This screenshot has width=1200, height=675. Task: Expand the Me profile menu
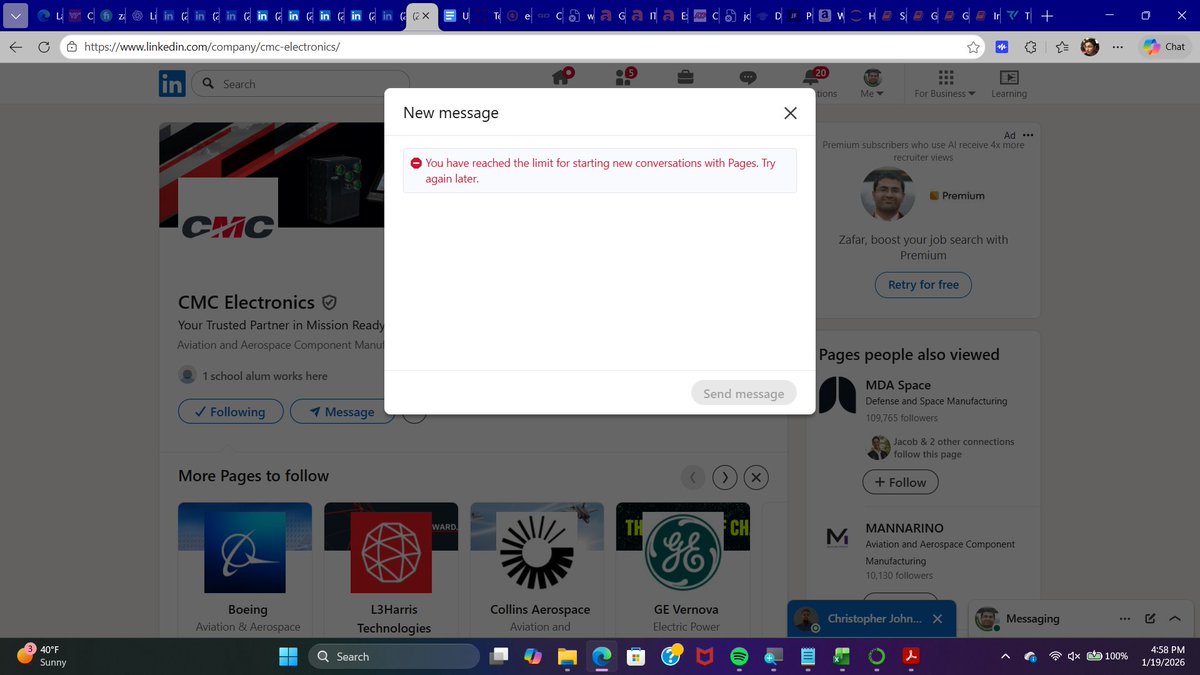click(872, 84)
